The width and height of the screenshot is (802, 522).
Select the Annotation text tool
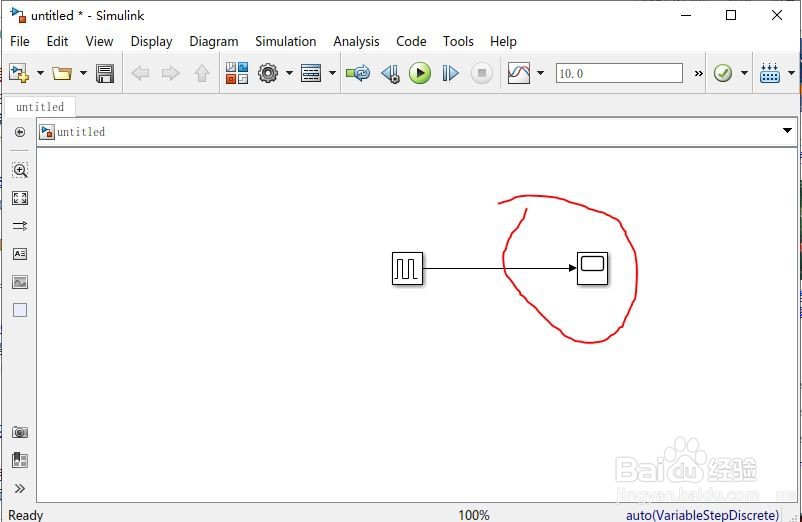click(x=20, y=254)
